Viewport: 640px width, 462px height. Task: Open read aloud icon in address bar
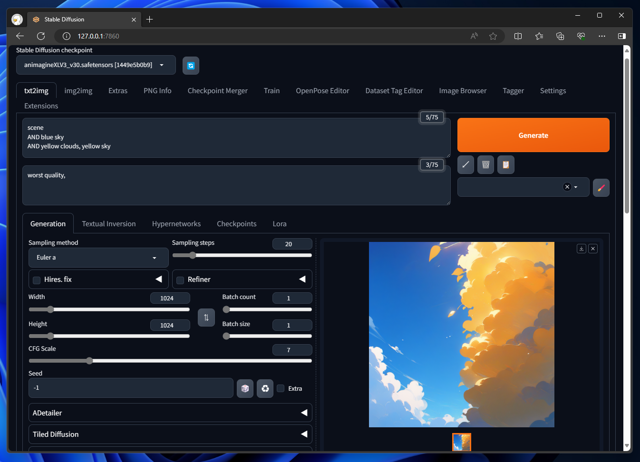[x=474, y=36]
